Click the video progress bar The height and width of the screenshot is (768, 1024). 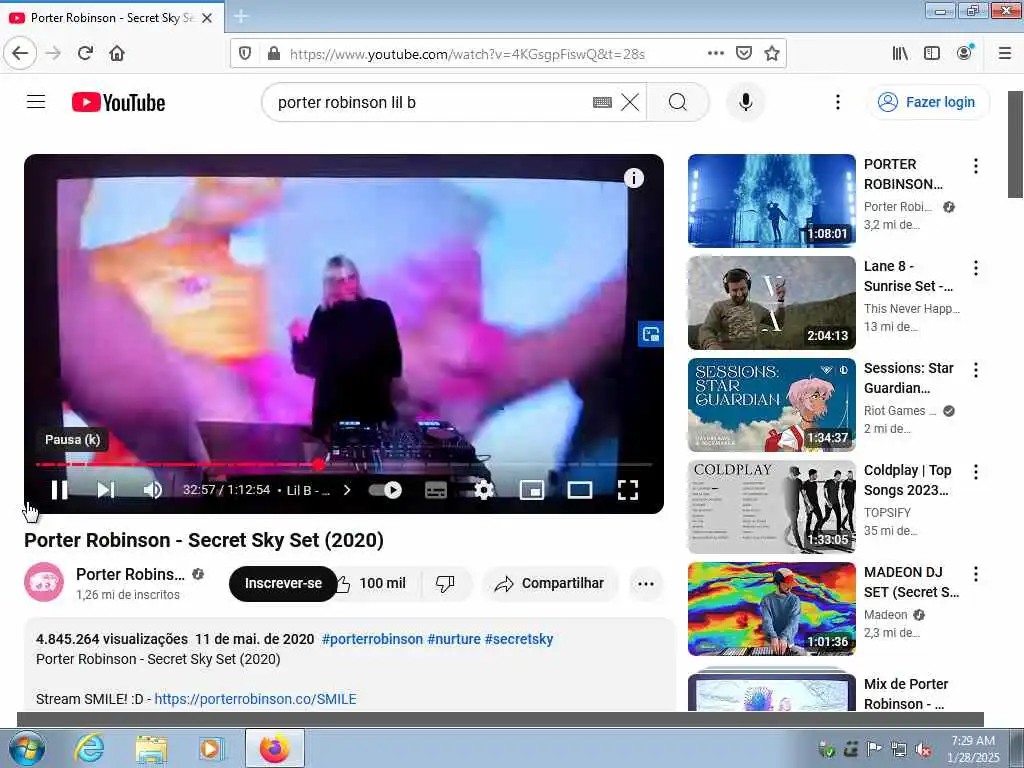344,464
